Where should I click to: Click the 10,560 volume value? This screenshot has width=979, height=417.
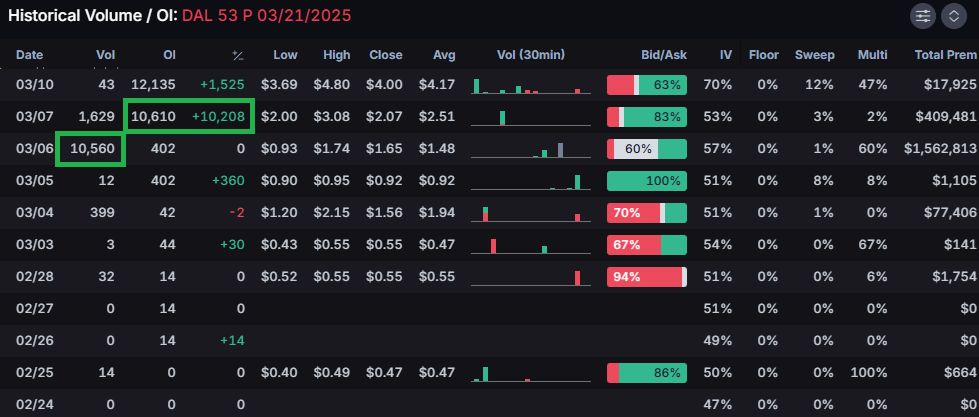[x=92, y=149]
